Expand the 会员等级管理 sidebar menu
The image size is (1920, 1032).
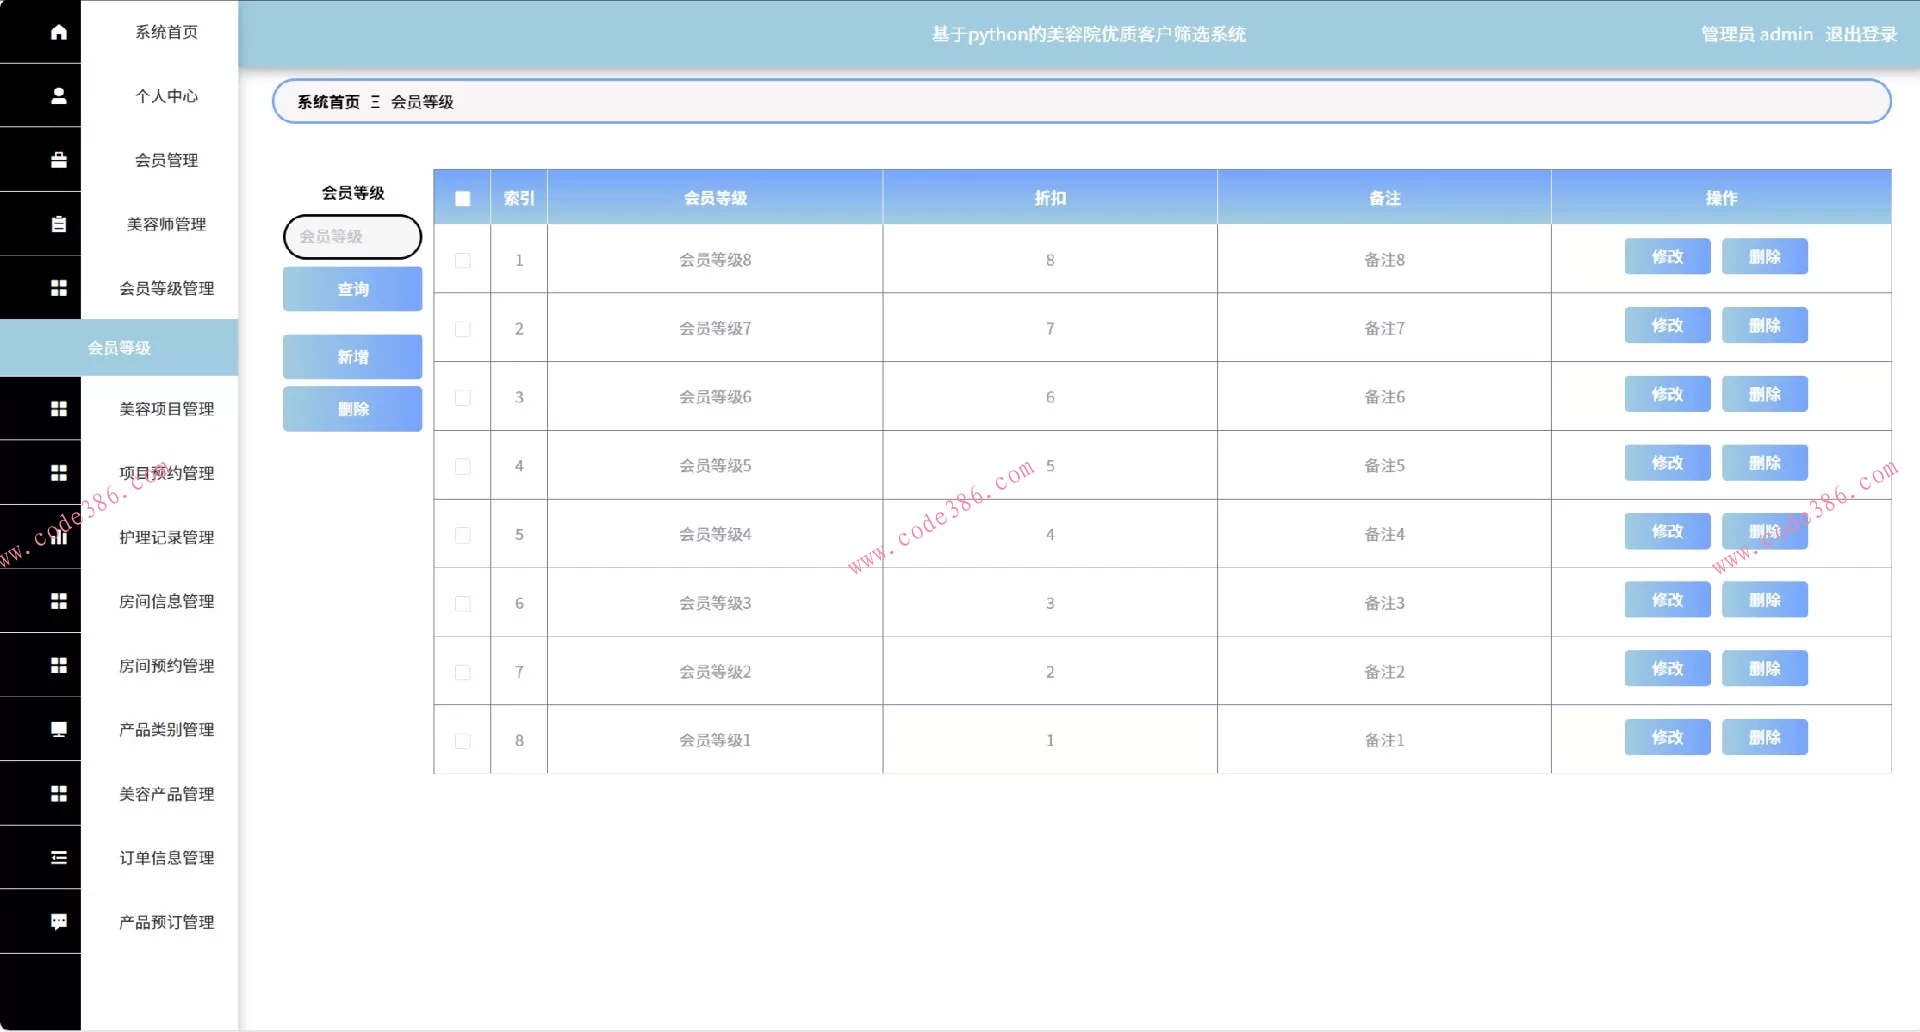click(166, 288)
